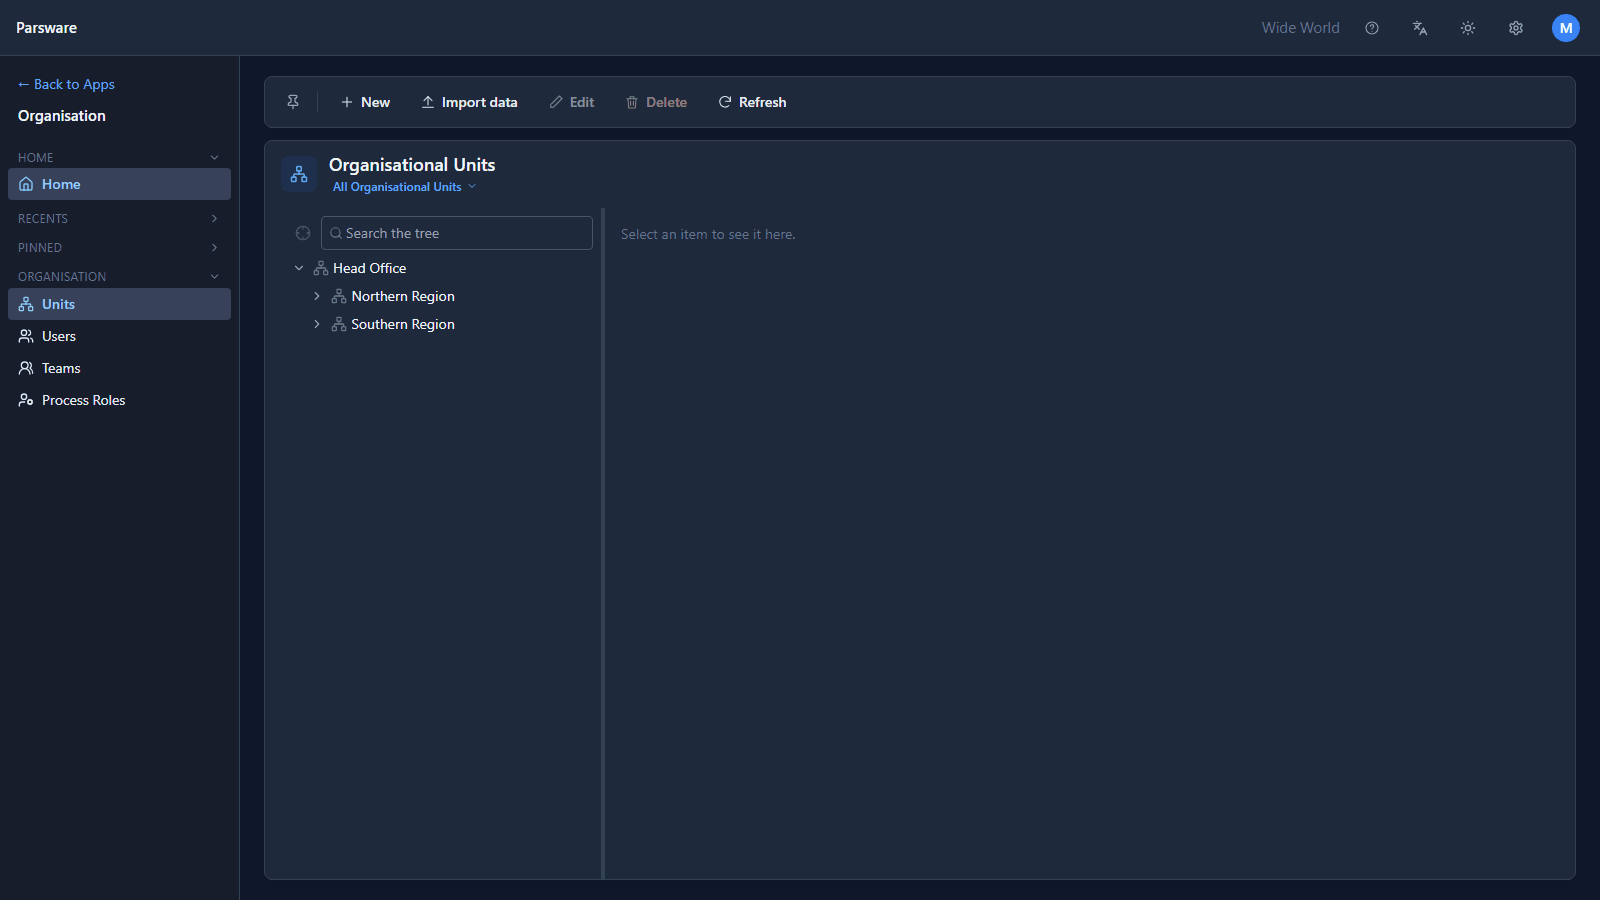Click the New button

(365, 102)
